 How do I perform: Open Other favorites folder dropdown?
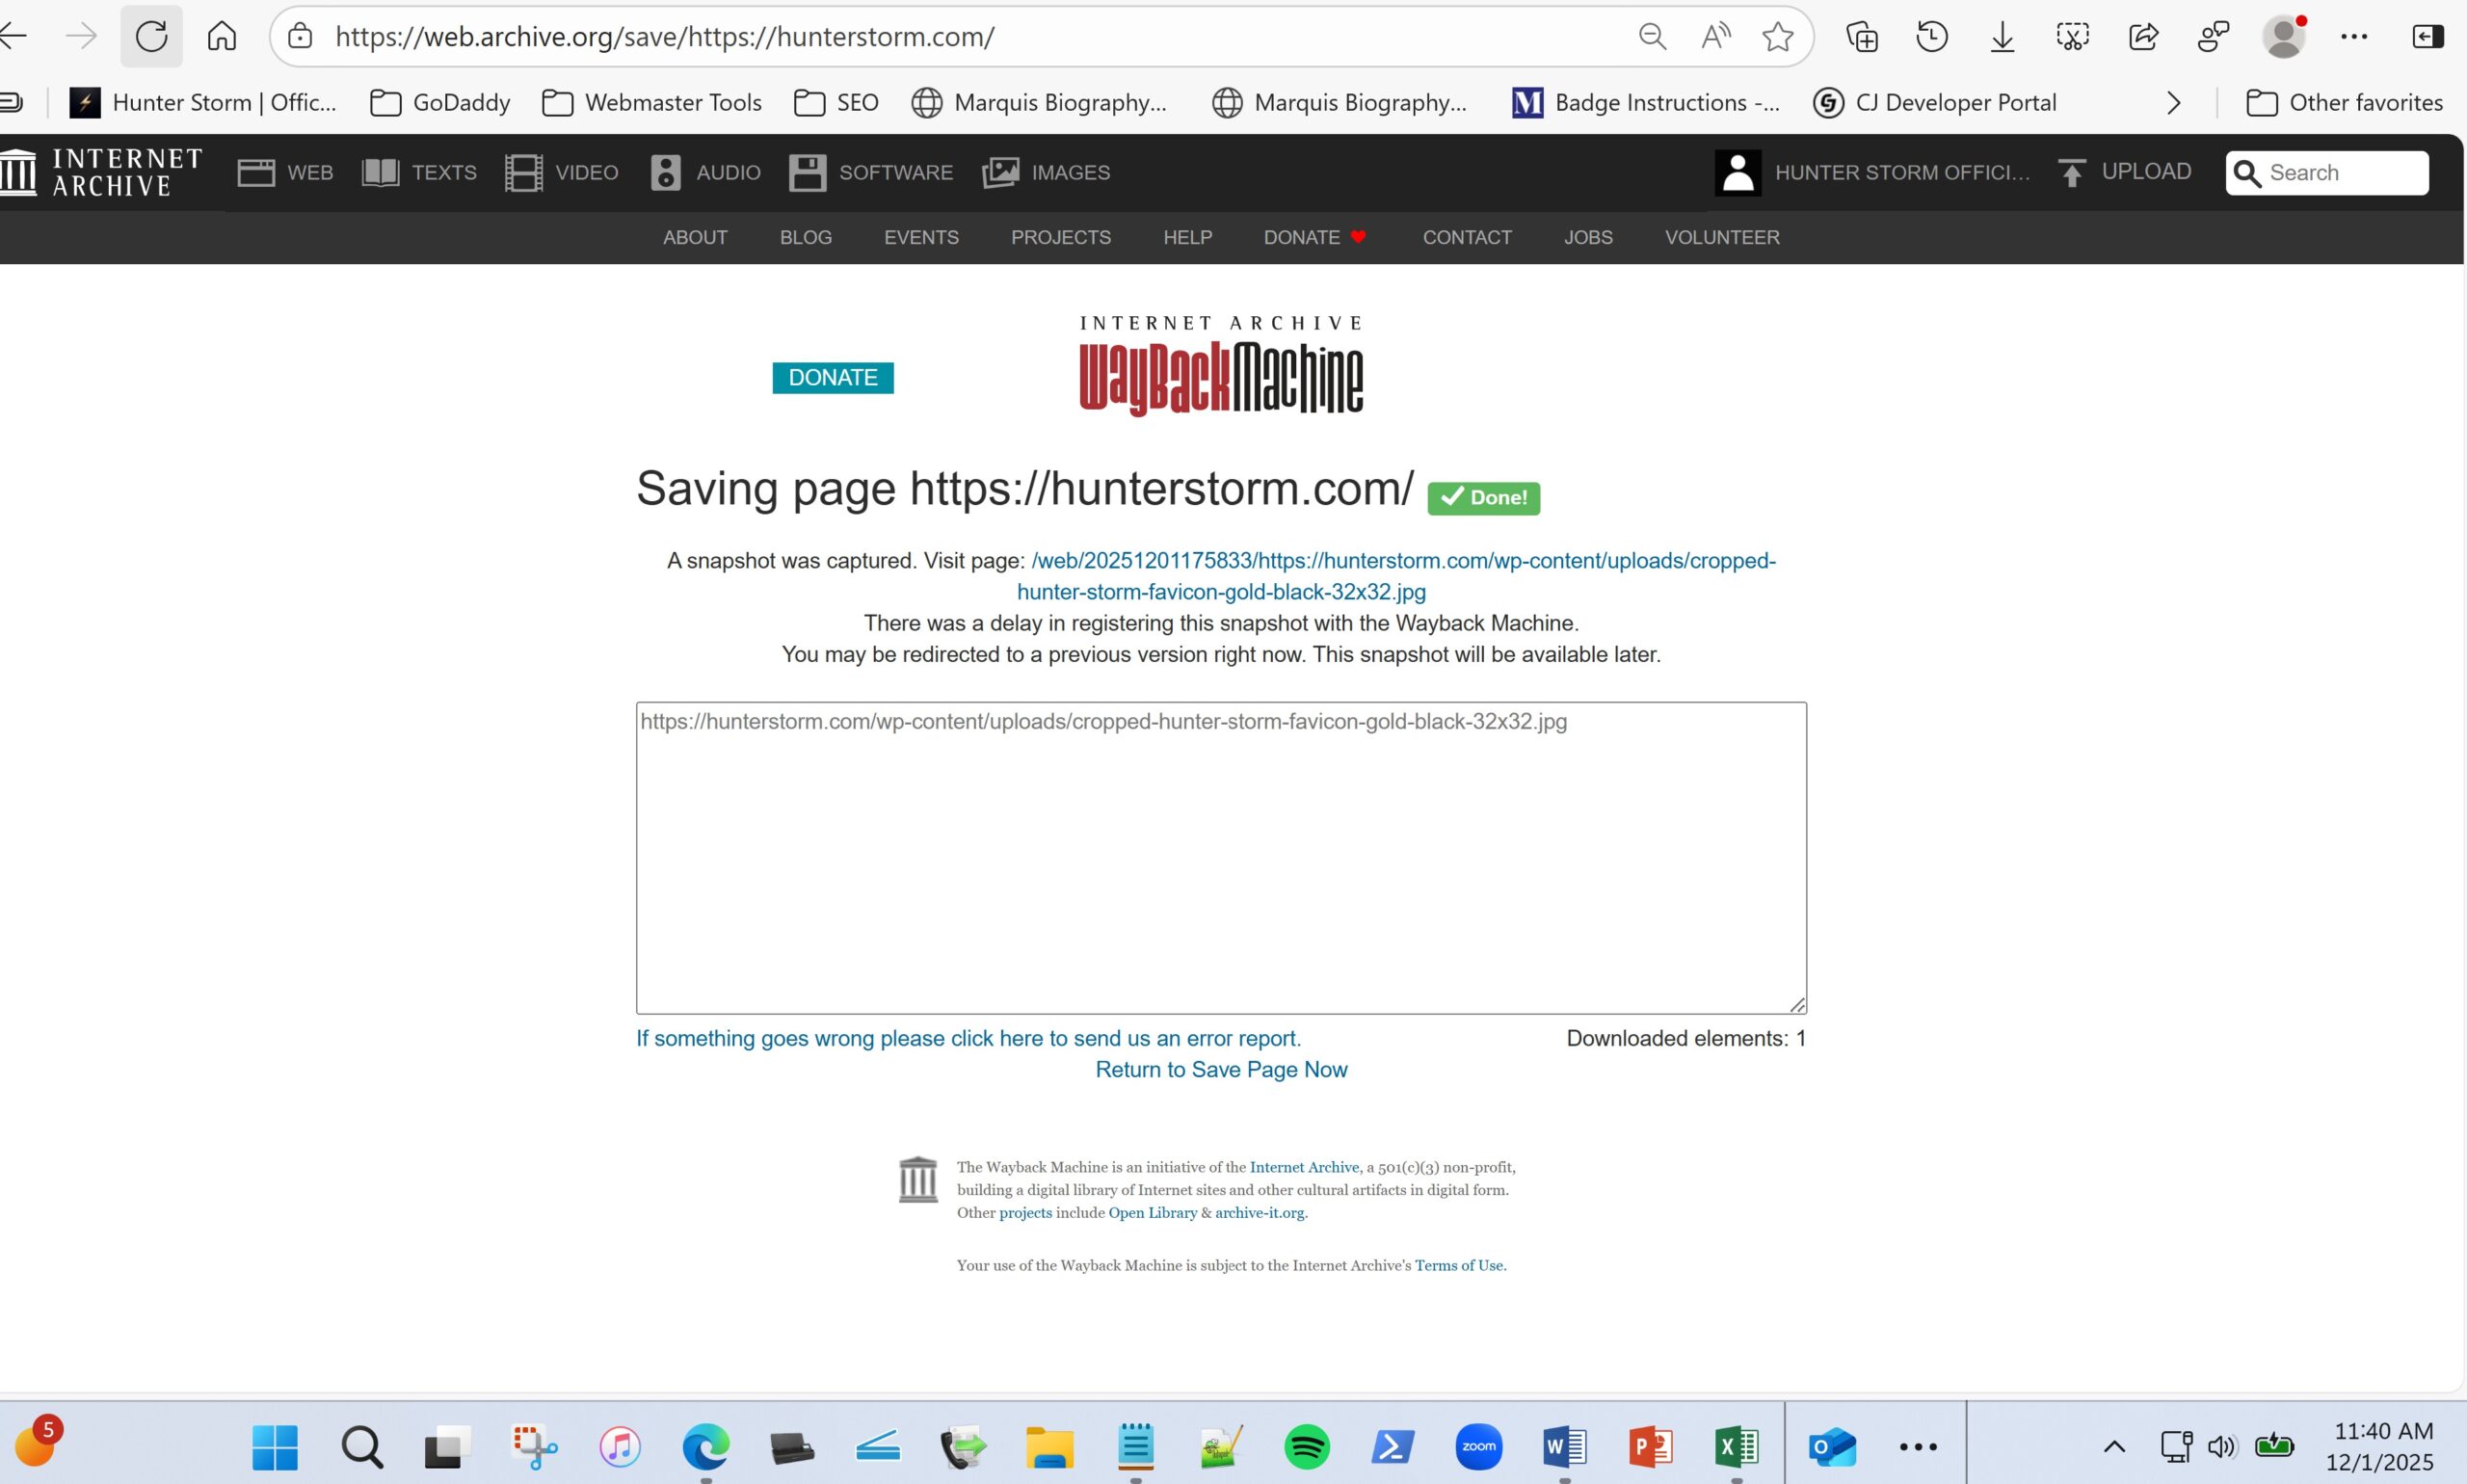point(2344,103)
